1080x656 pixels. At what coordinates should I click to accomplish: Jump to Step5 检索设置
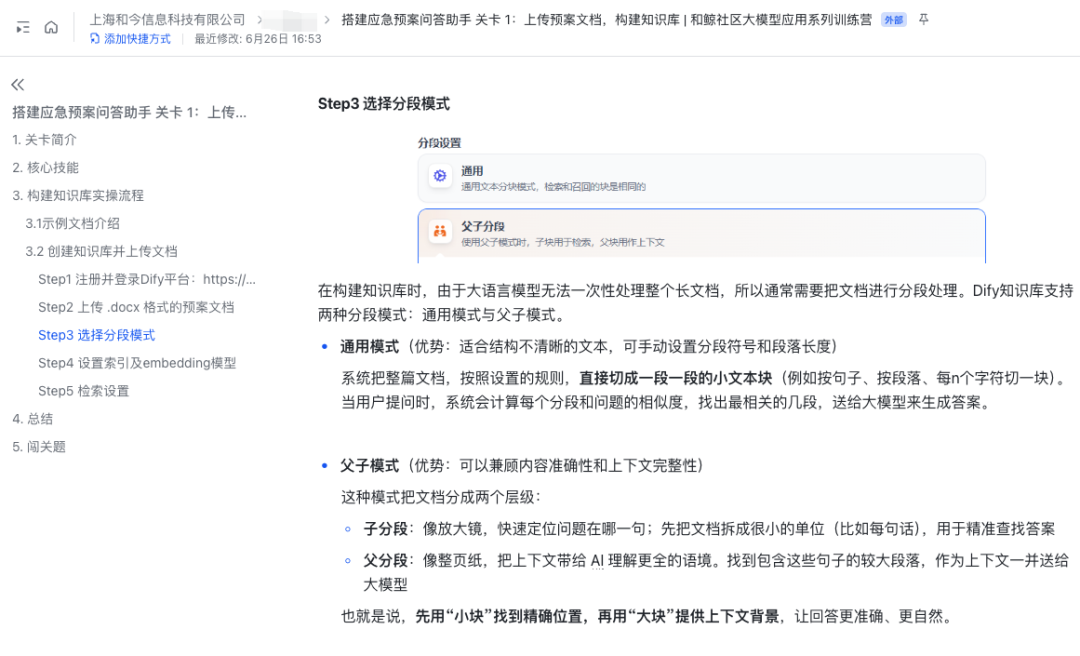(83, 391)
